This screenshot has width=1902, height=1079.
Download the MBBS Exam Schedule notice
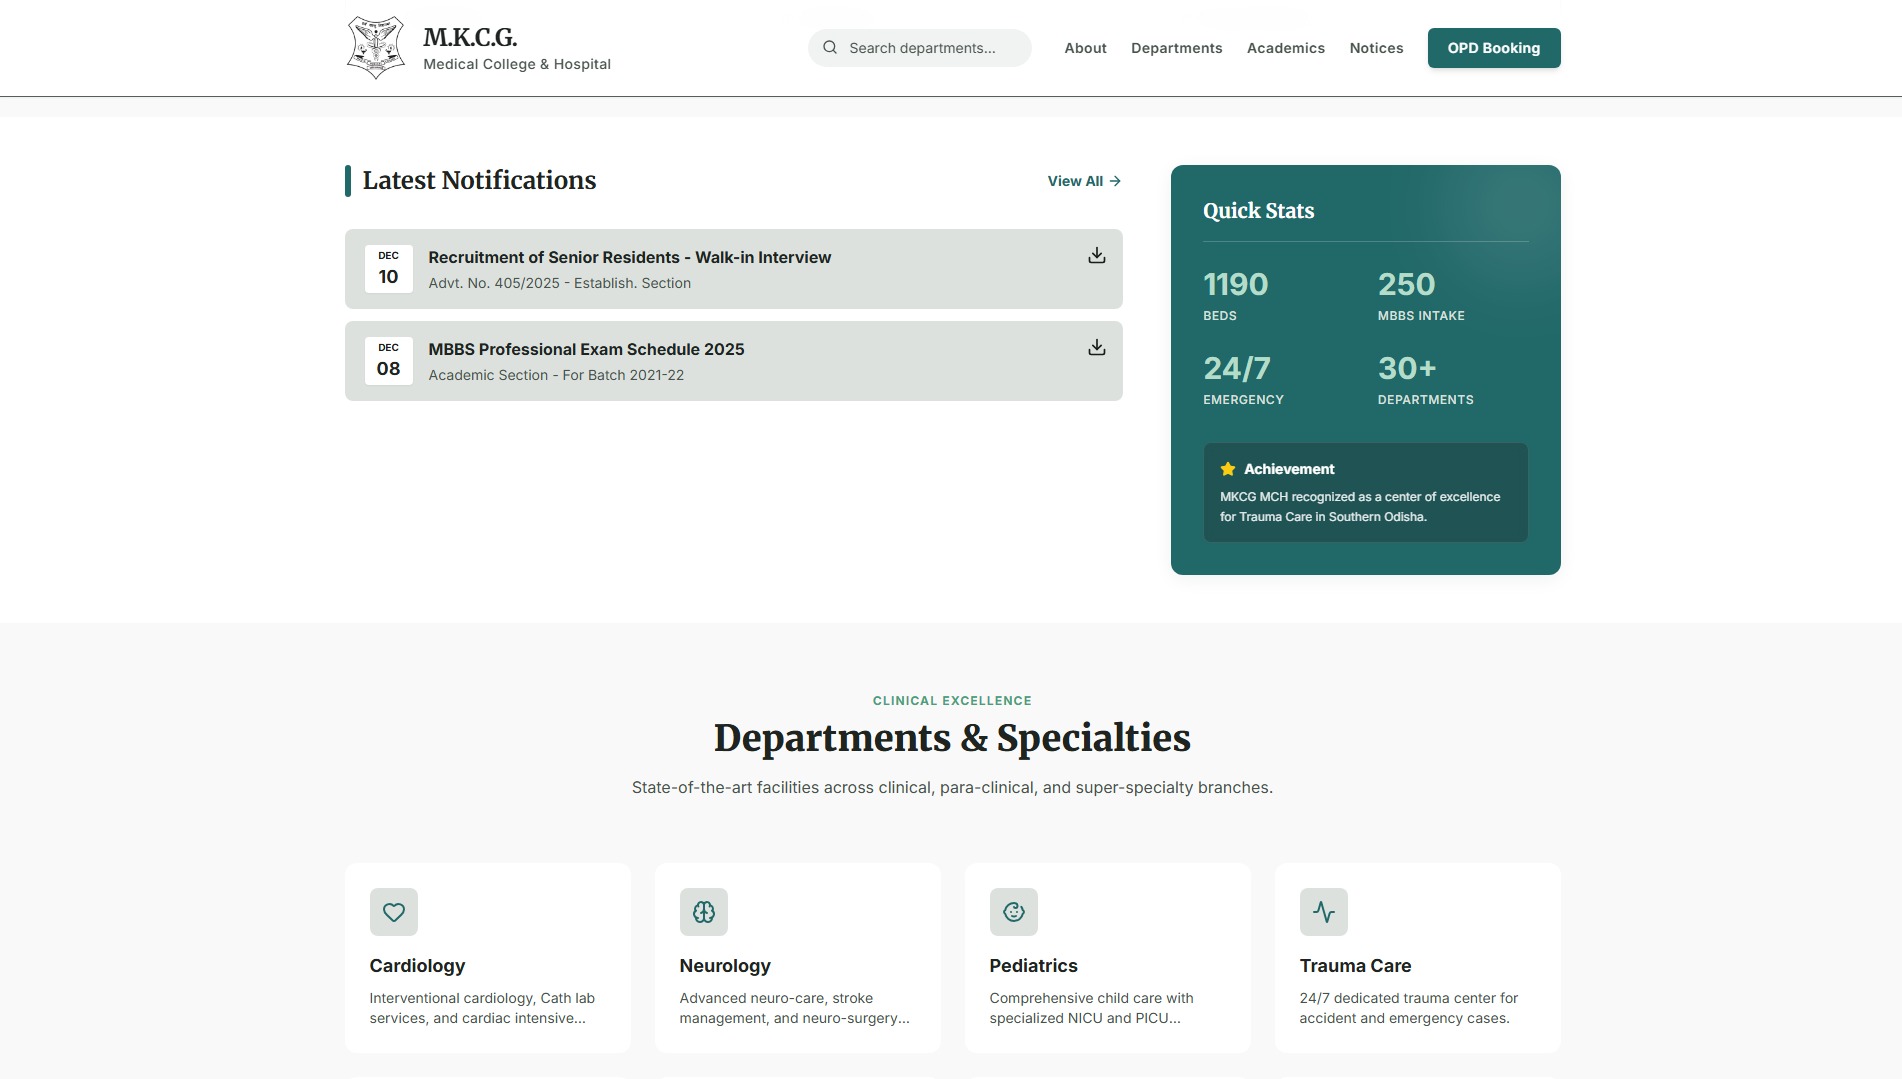1096,348
